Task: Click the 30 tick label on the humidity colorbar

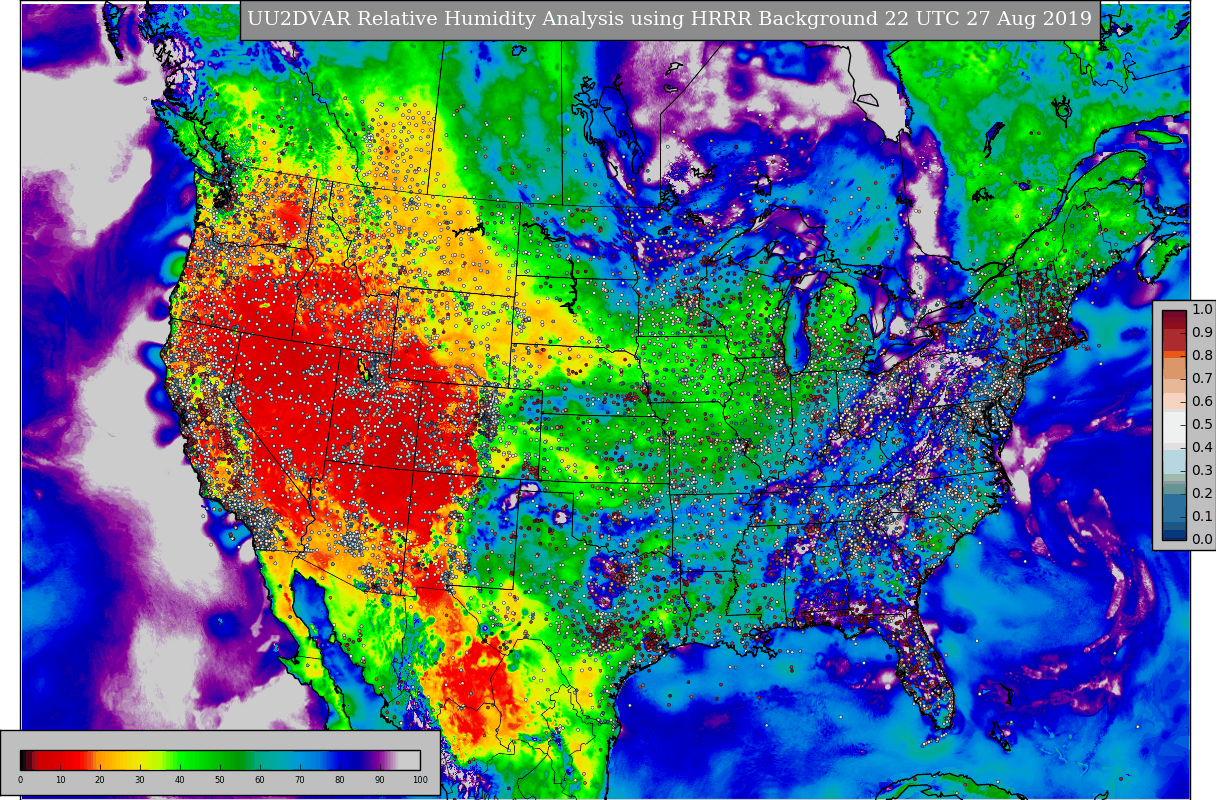Action: (140, 780)
